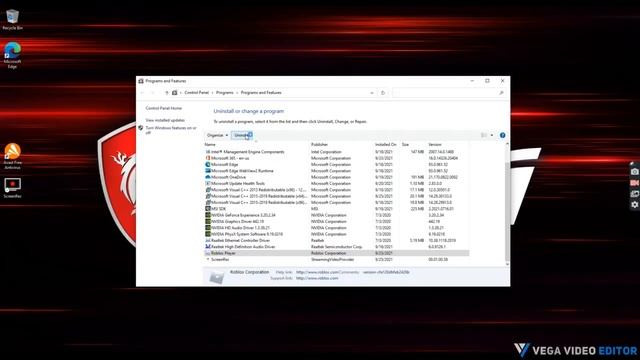Click the Programs and Features breadcrumb
Viewport: 640px width, 360px height.
(261, 93)
